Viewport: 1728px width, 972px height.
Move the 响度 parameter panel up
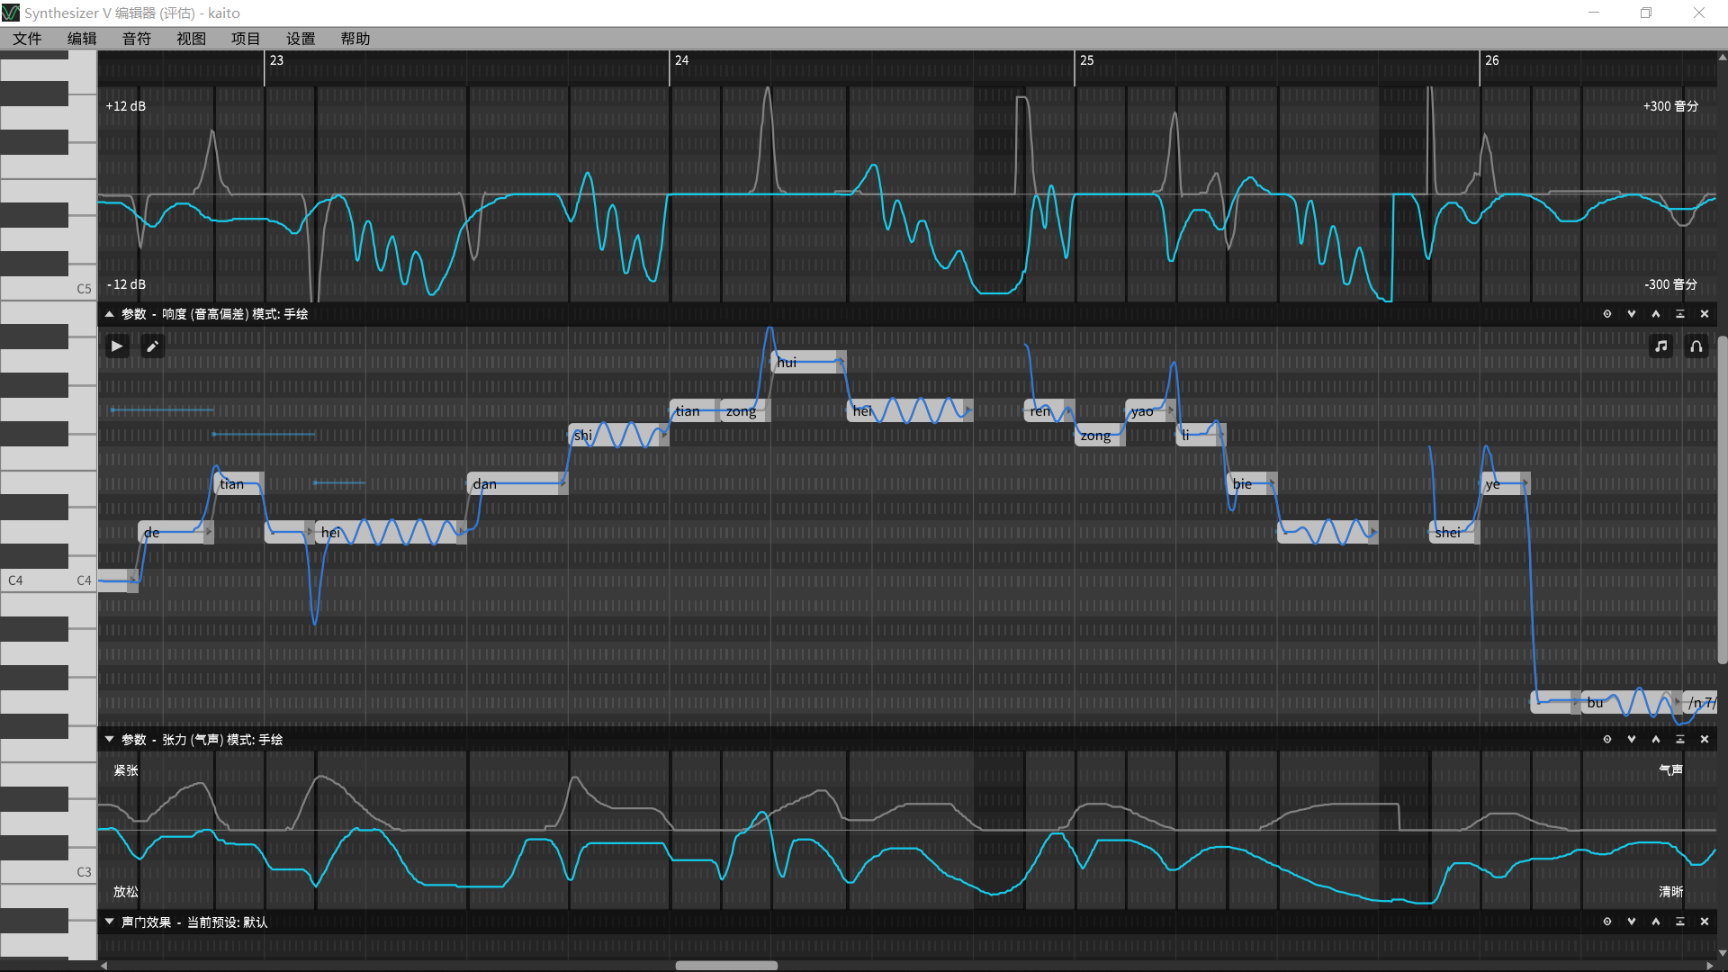pos(1656,314)
